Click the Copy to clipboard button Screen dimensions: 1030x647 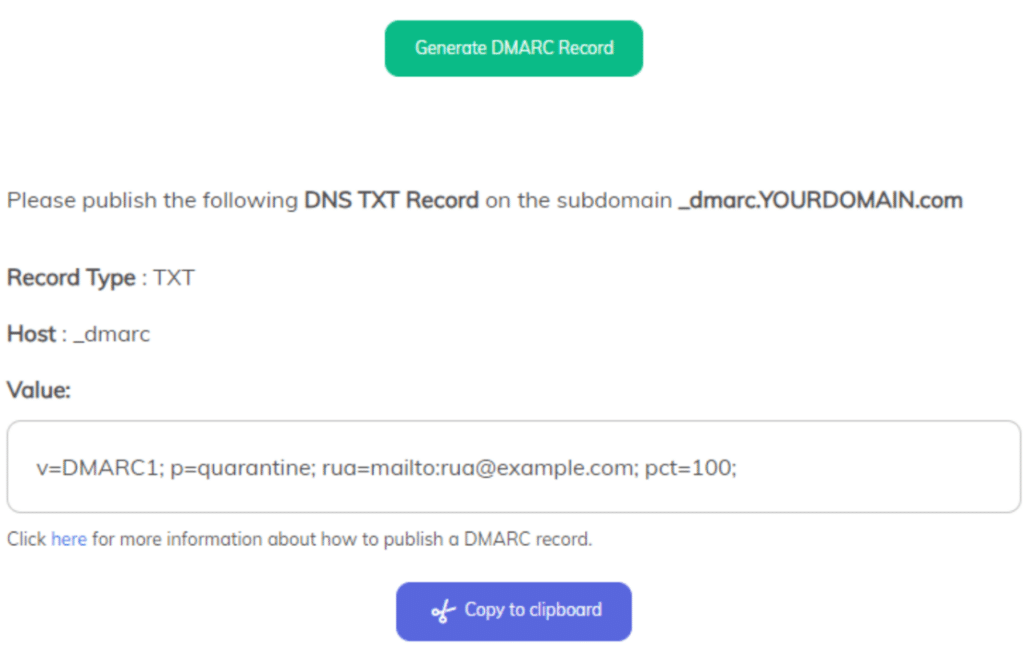coord(513,610)
